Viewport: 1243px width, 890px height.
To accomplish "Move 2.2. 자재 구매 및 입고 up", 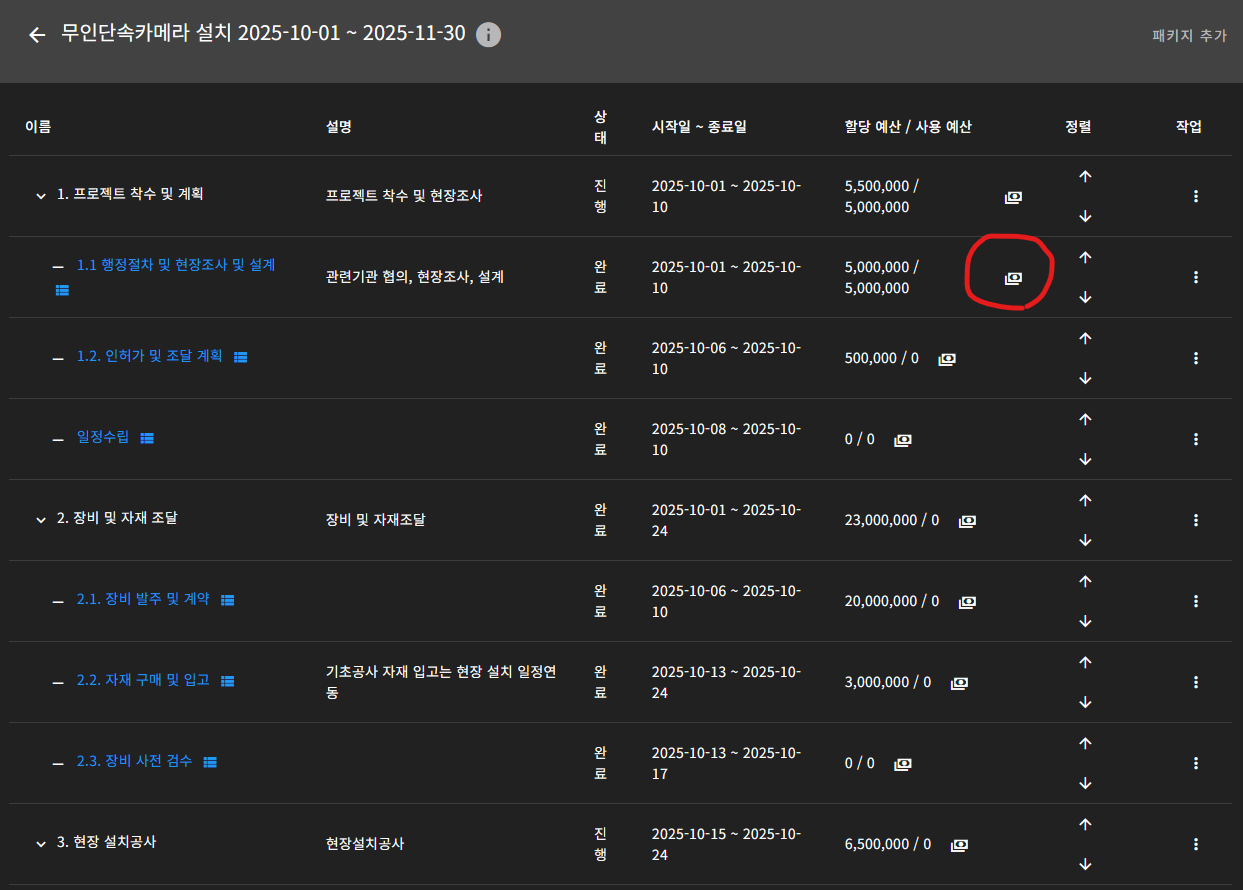I will [x=1085, y=662].
